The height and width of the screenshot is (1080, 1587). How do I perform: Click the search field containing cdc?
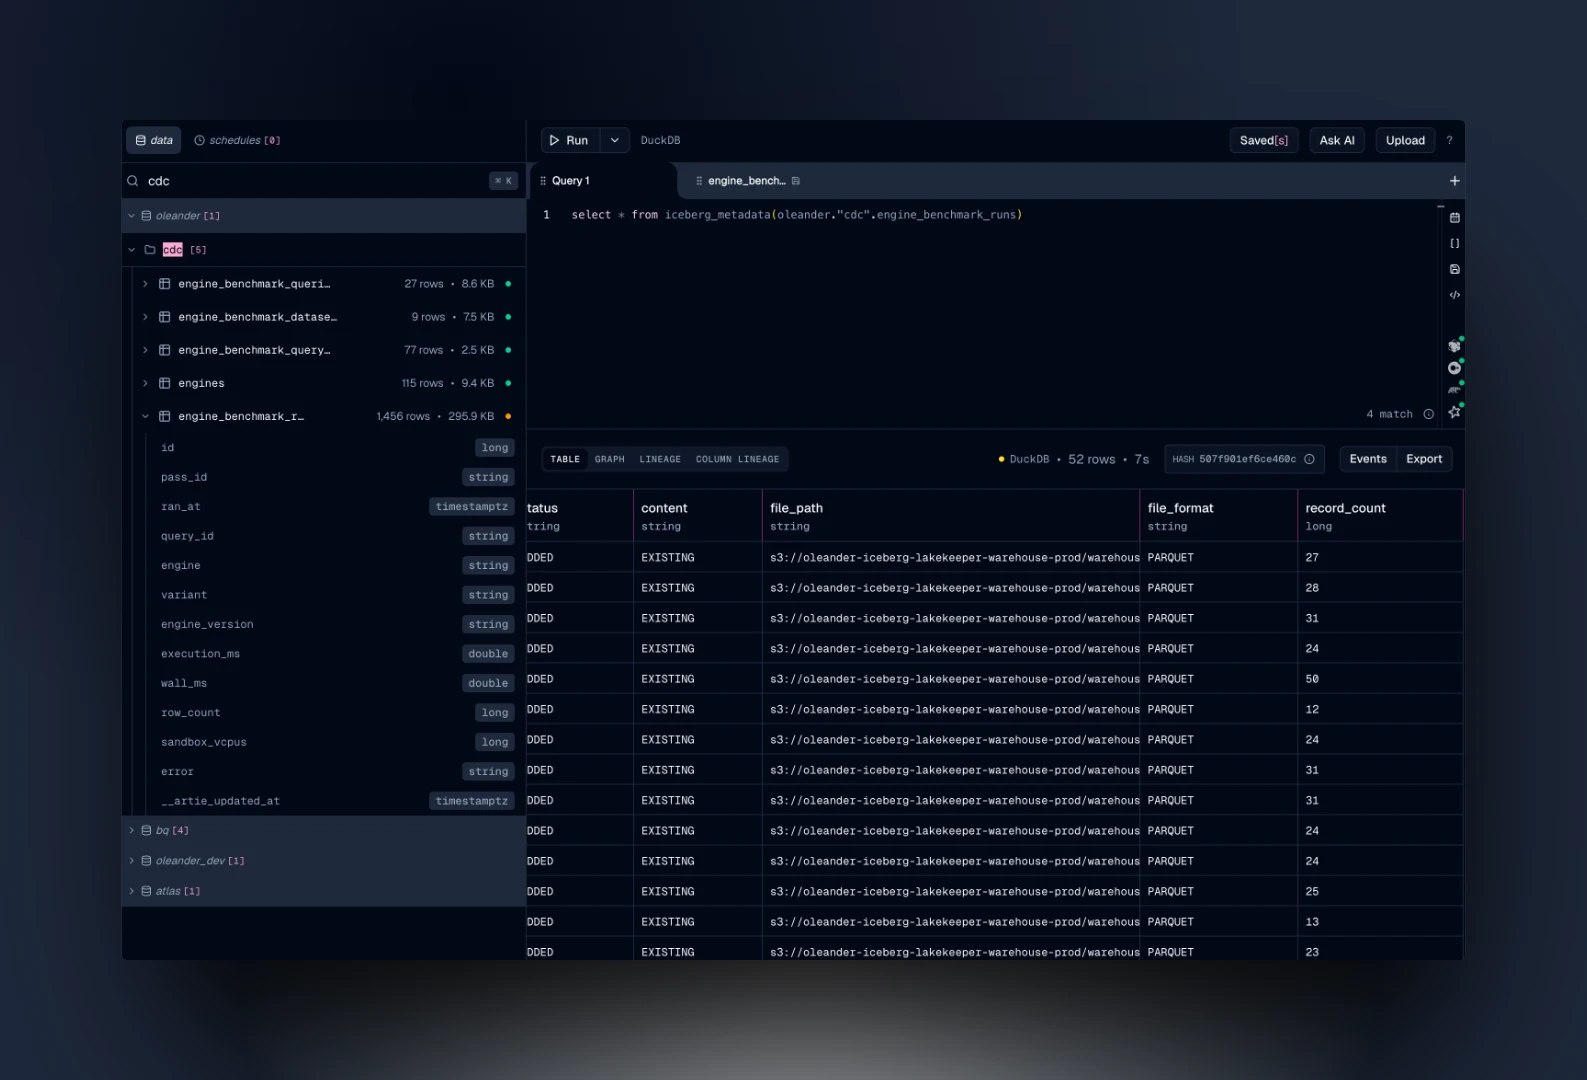[x=322, y=181]
